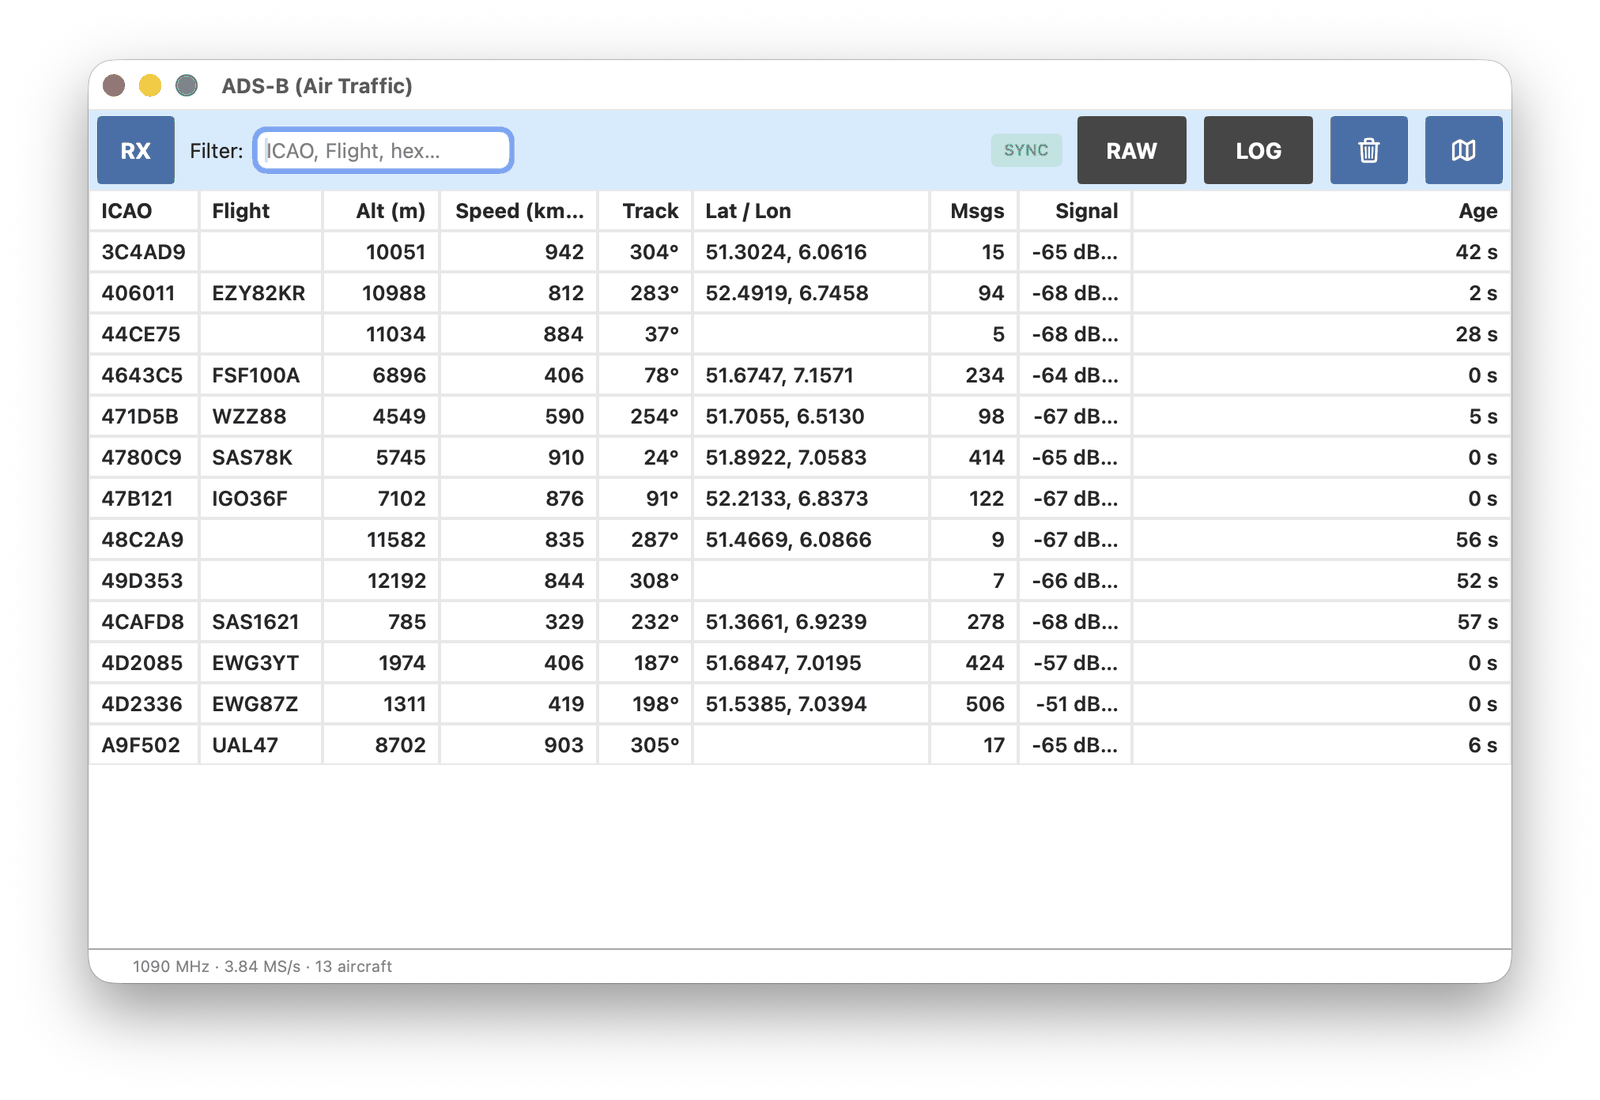Toggle the RX receive button
1600x1100 pixels.
point(136,150)
